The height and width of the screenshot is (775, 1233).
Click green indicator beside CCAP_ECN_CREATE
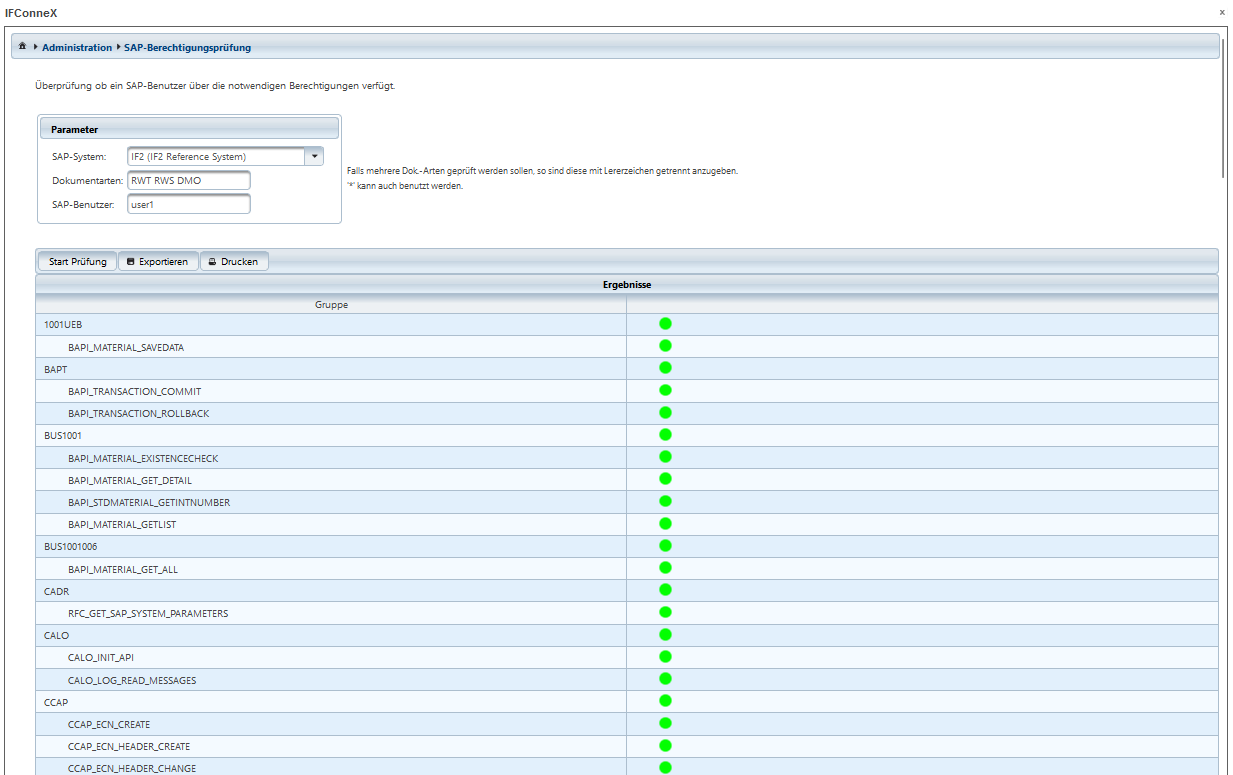click(665, 723)
